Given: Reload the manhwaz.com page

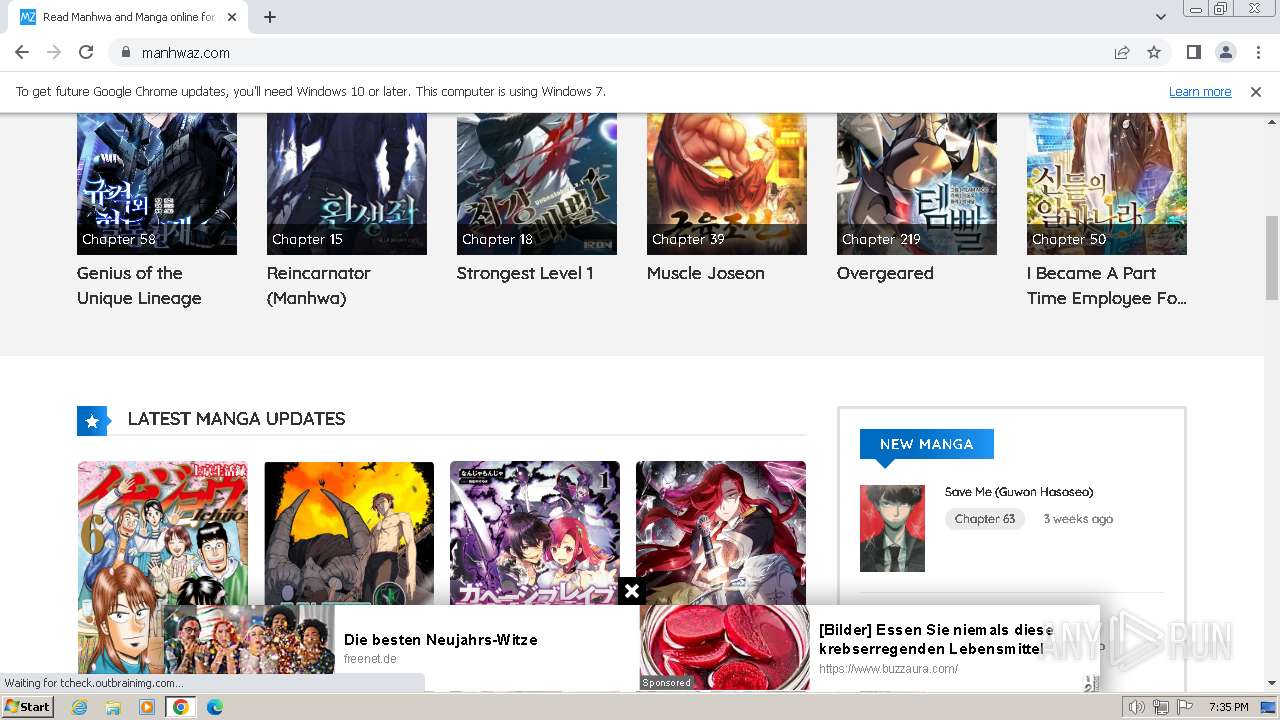Looking at the screenshot, I should (x=86, y=52).
